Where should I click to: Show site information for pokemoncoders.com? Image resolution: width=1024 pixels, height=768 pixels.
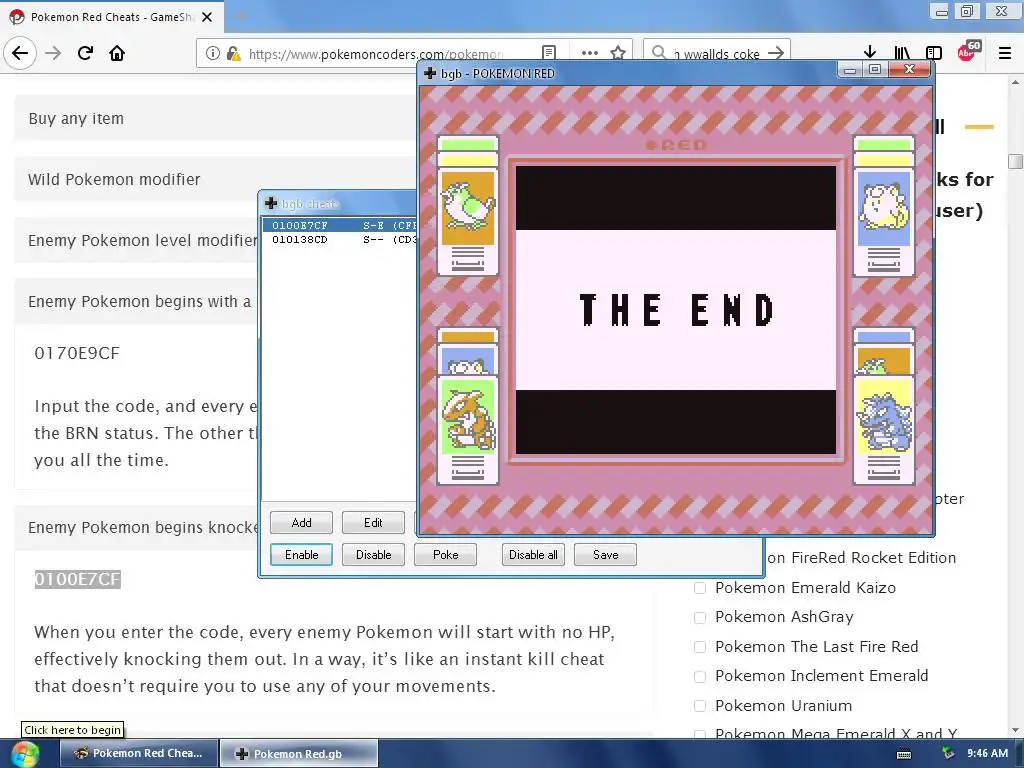213,53
